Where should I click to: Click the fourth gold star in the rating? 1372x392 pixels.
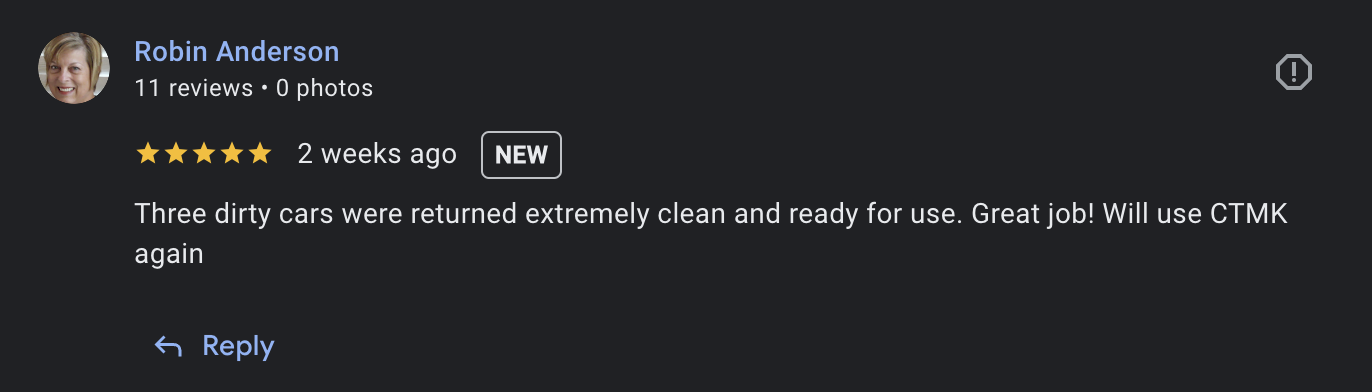(x=231, y=153)
